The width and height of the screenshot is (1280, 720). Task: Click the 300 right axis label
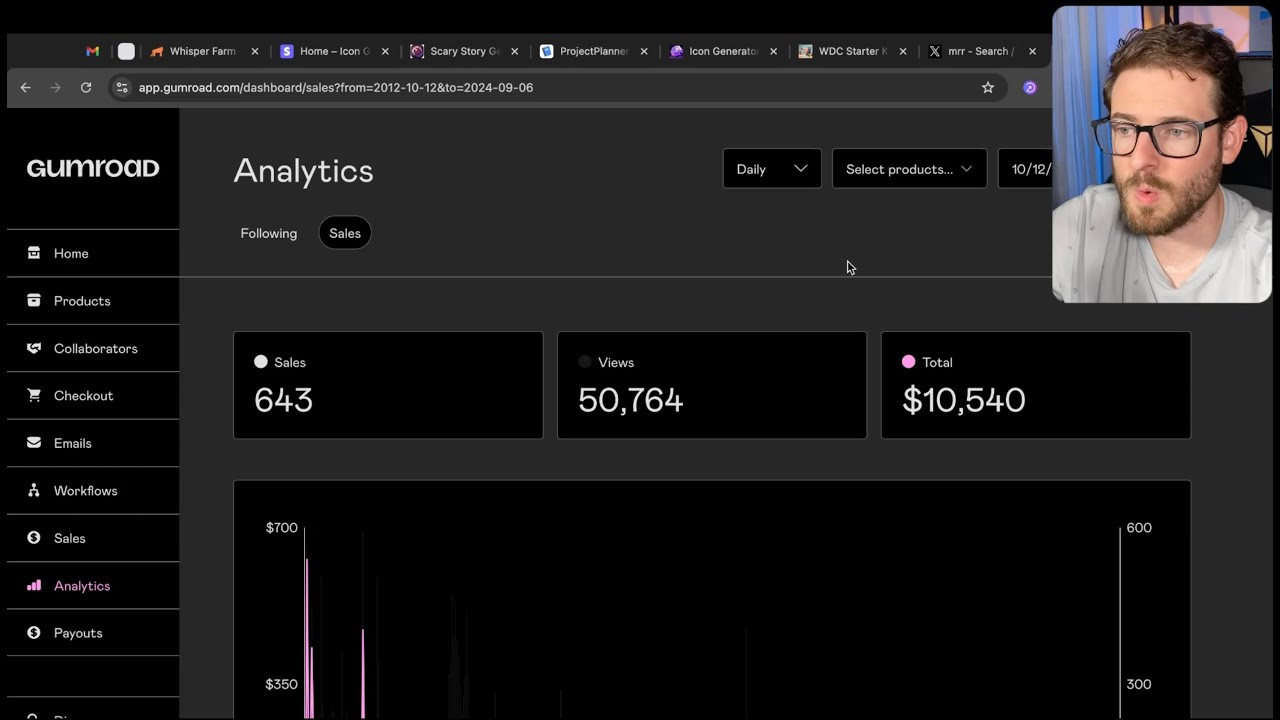[1139, 684]
